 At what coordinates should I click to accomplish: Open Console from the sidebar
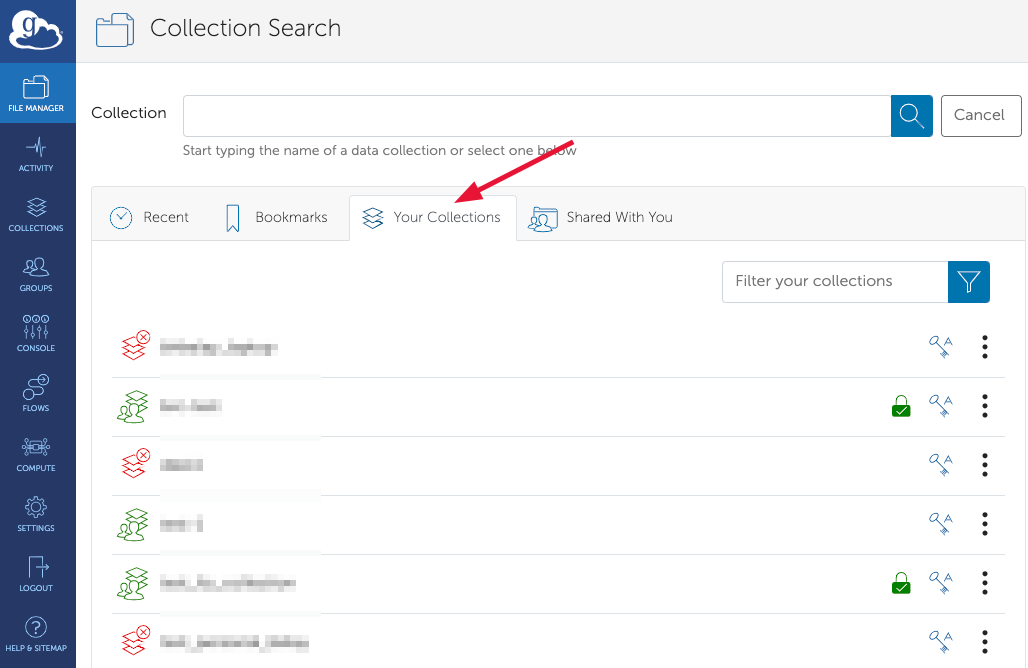(x=37, y=333)
